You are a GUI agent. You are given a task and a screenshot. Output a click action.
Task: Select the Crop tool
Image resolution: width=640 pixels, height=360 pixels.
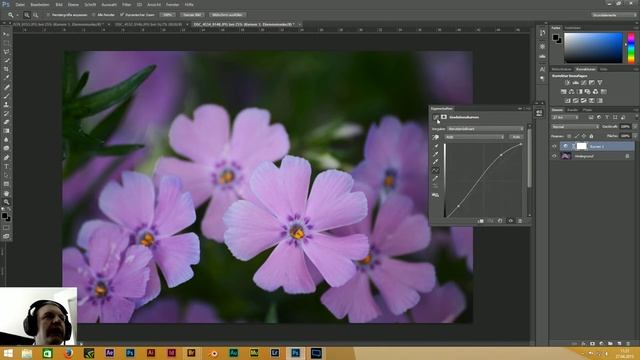pos(6,69)
